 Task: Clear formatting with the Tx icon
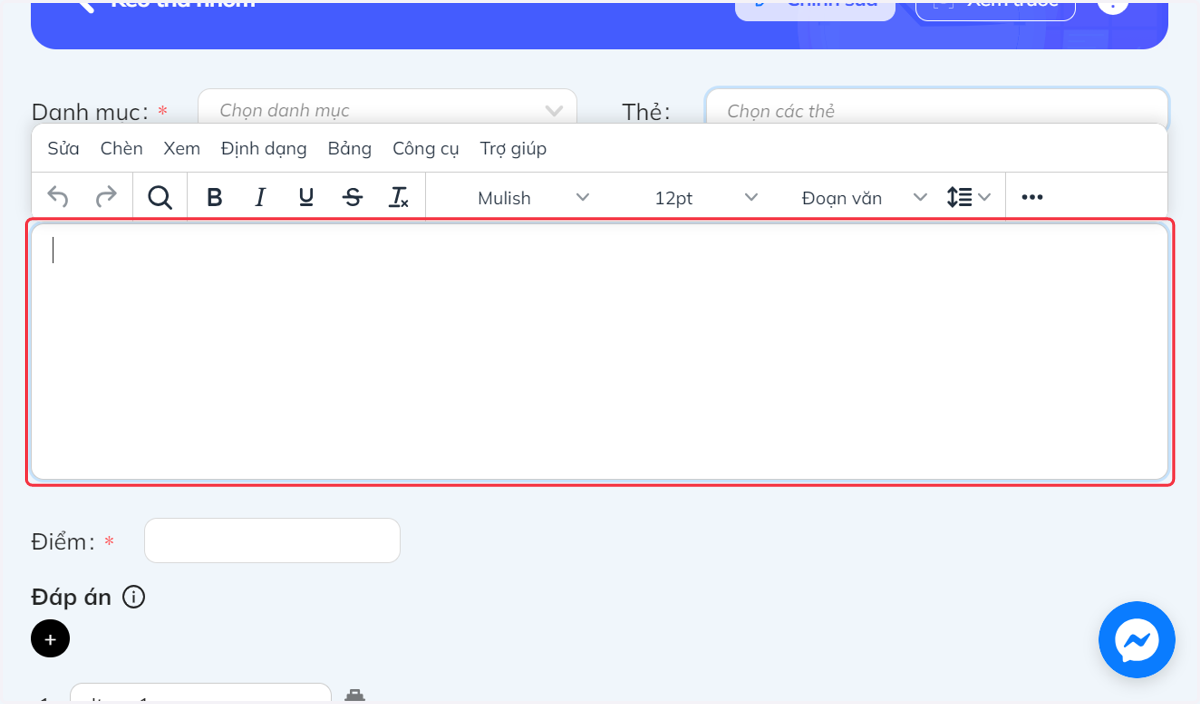(398, 197)
